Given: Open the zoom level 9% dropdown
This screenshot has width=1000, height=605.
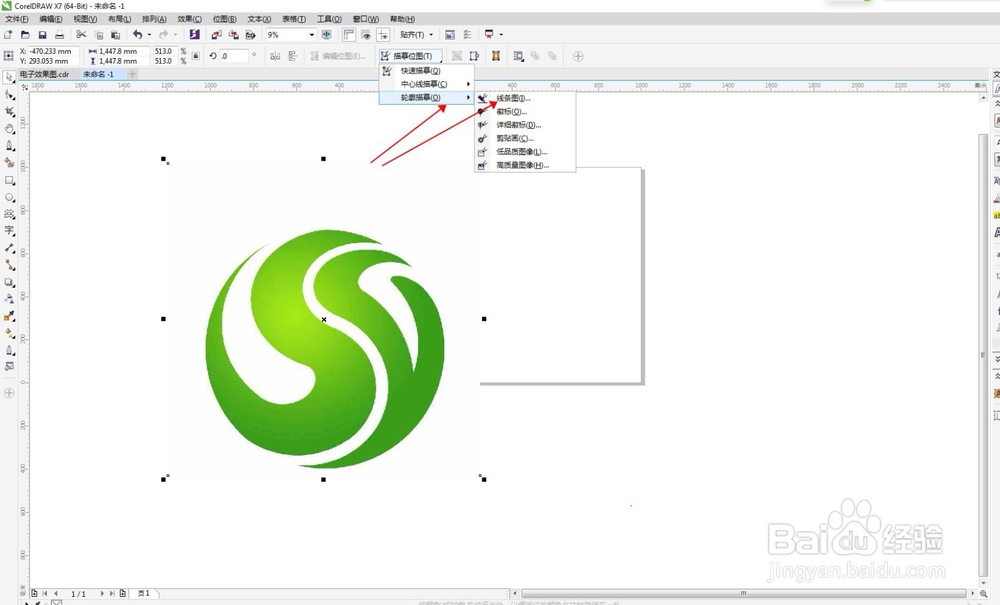Looking at the screenshot, I should coord(311,34).
